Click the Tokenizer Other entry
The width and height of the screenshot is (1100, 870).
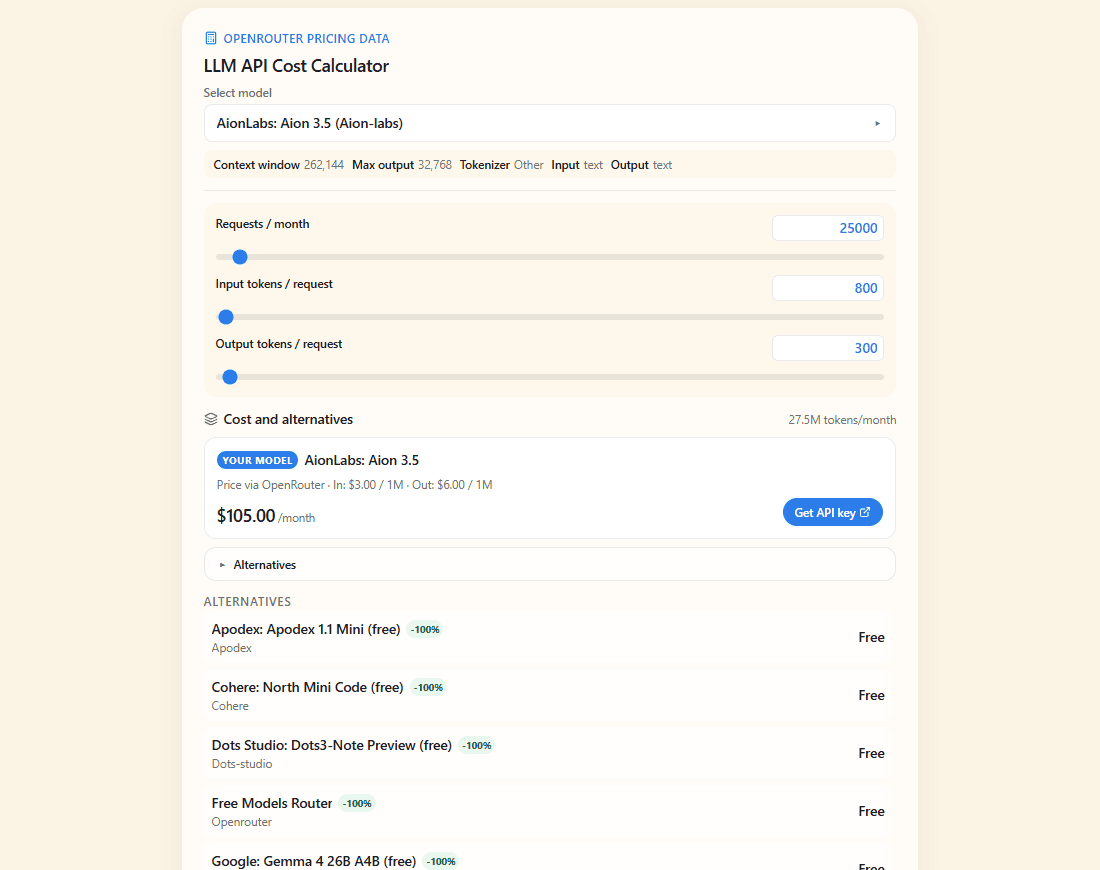[x=502, y=165]
